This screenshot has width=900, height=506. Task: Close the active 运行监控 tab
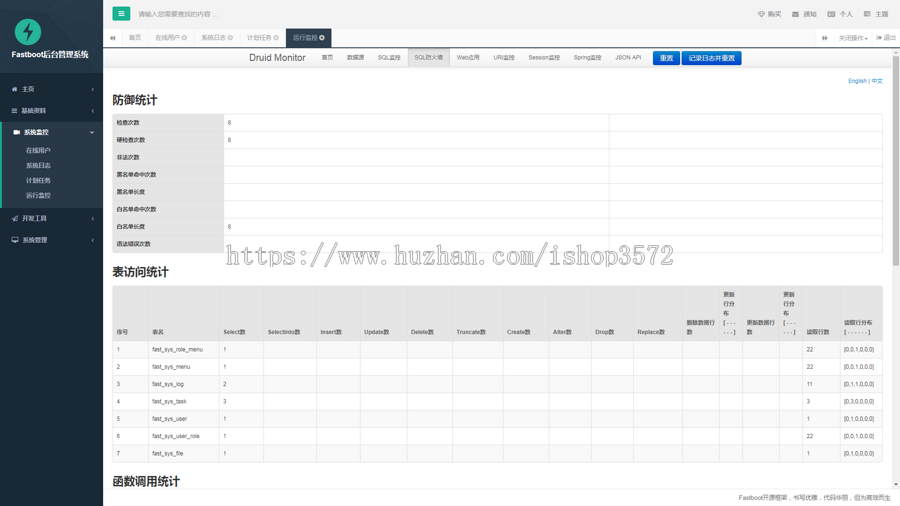pos(322,38)
